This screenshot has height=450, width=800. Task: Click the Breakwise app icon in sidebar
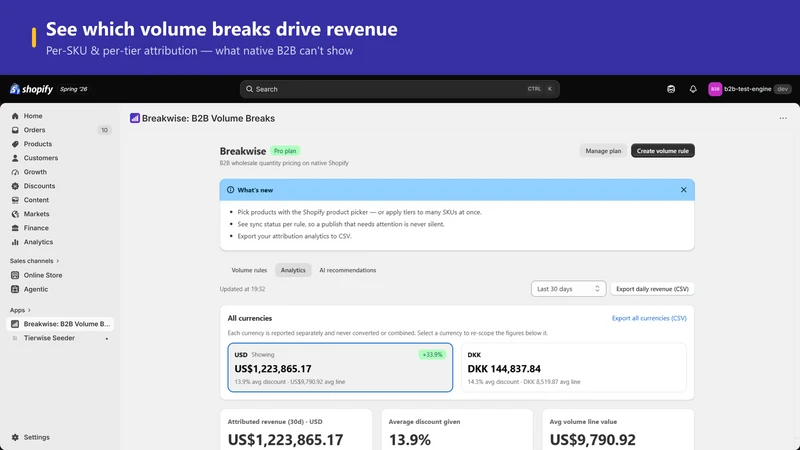(x=15, y=324)
